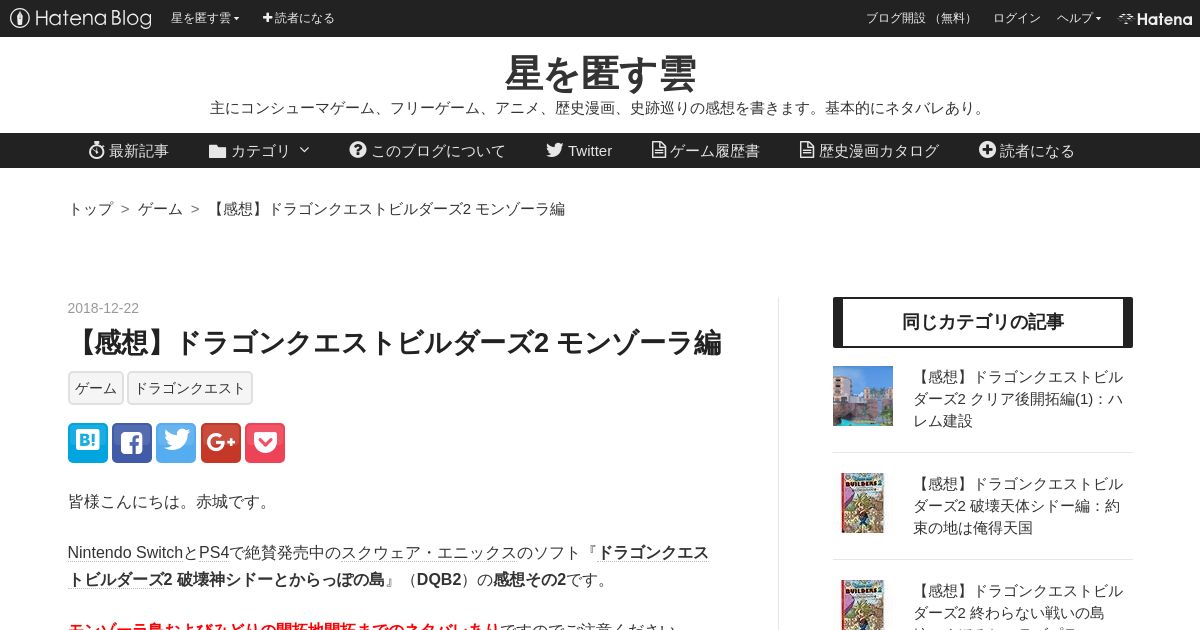Open 破壊天体シドー編：約束の地は俺得天国 link
The height and width of the screenshot is (630, 1200).
(x=1018, y=506)
